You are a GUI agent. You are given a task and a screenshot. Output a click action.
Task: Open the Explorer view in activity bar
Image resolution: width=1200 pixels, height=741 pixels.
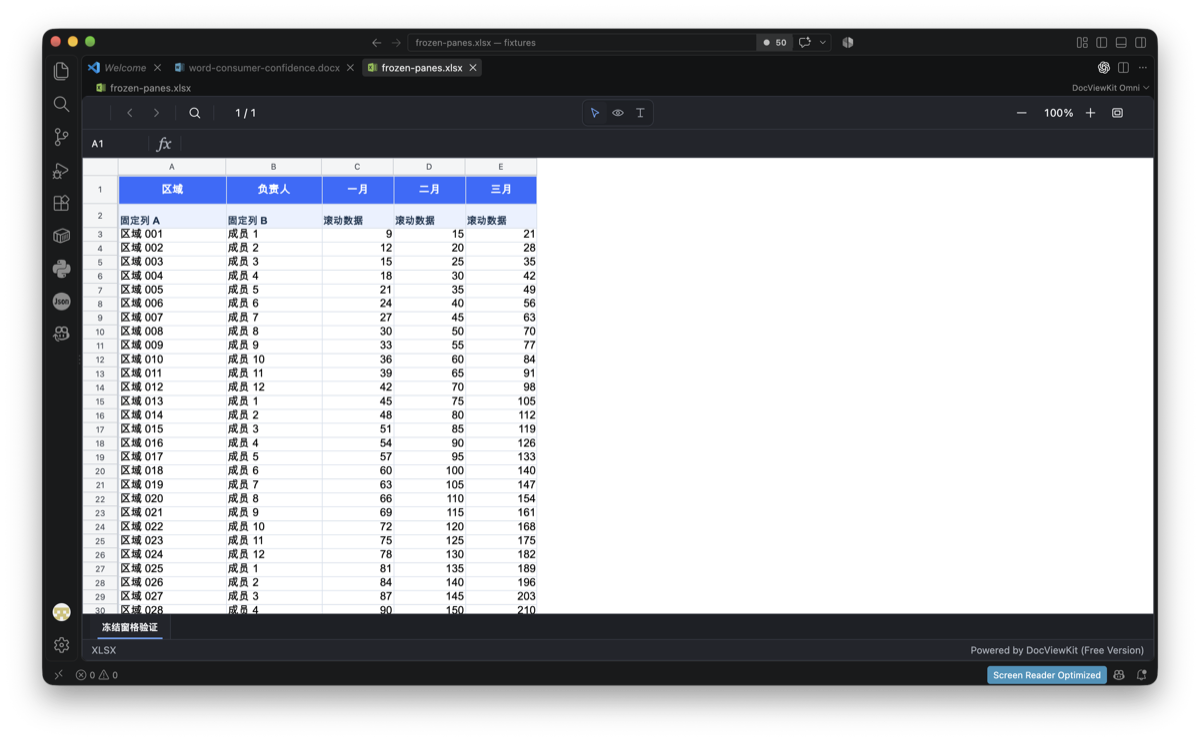[61, 71]
